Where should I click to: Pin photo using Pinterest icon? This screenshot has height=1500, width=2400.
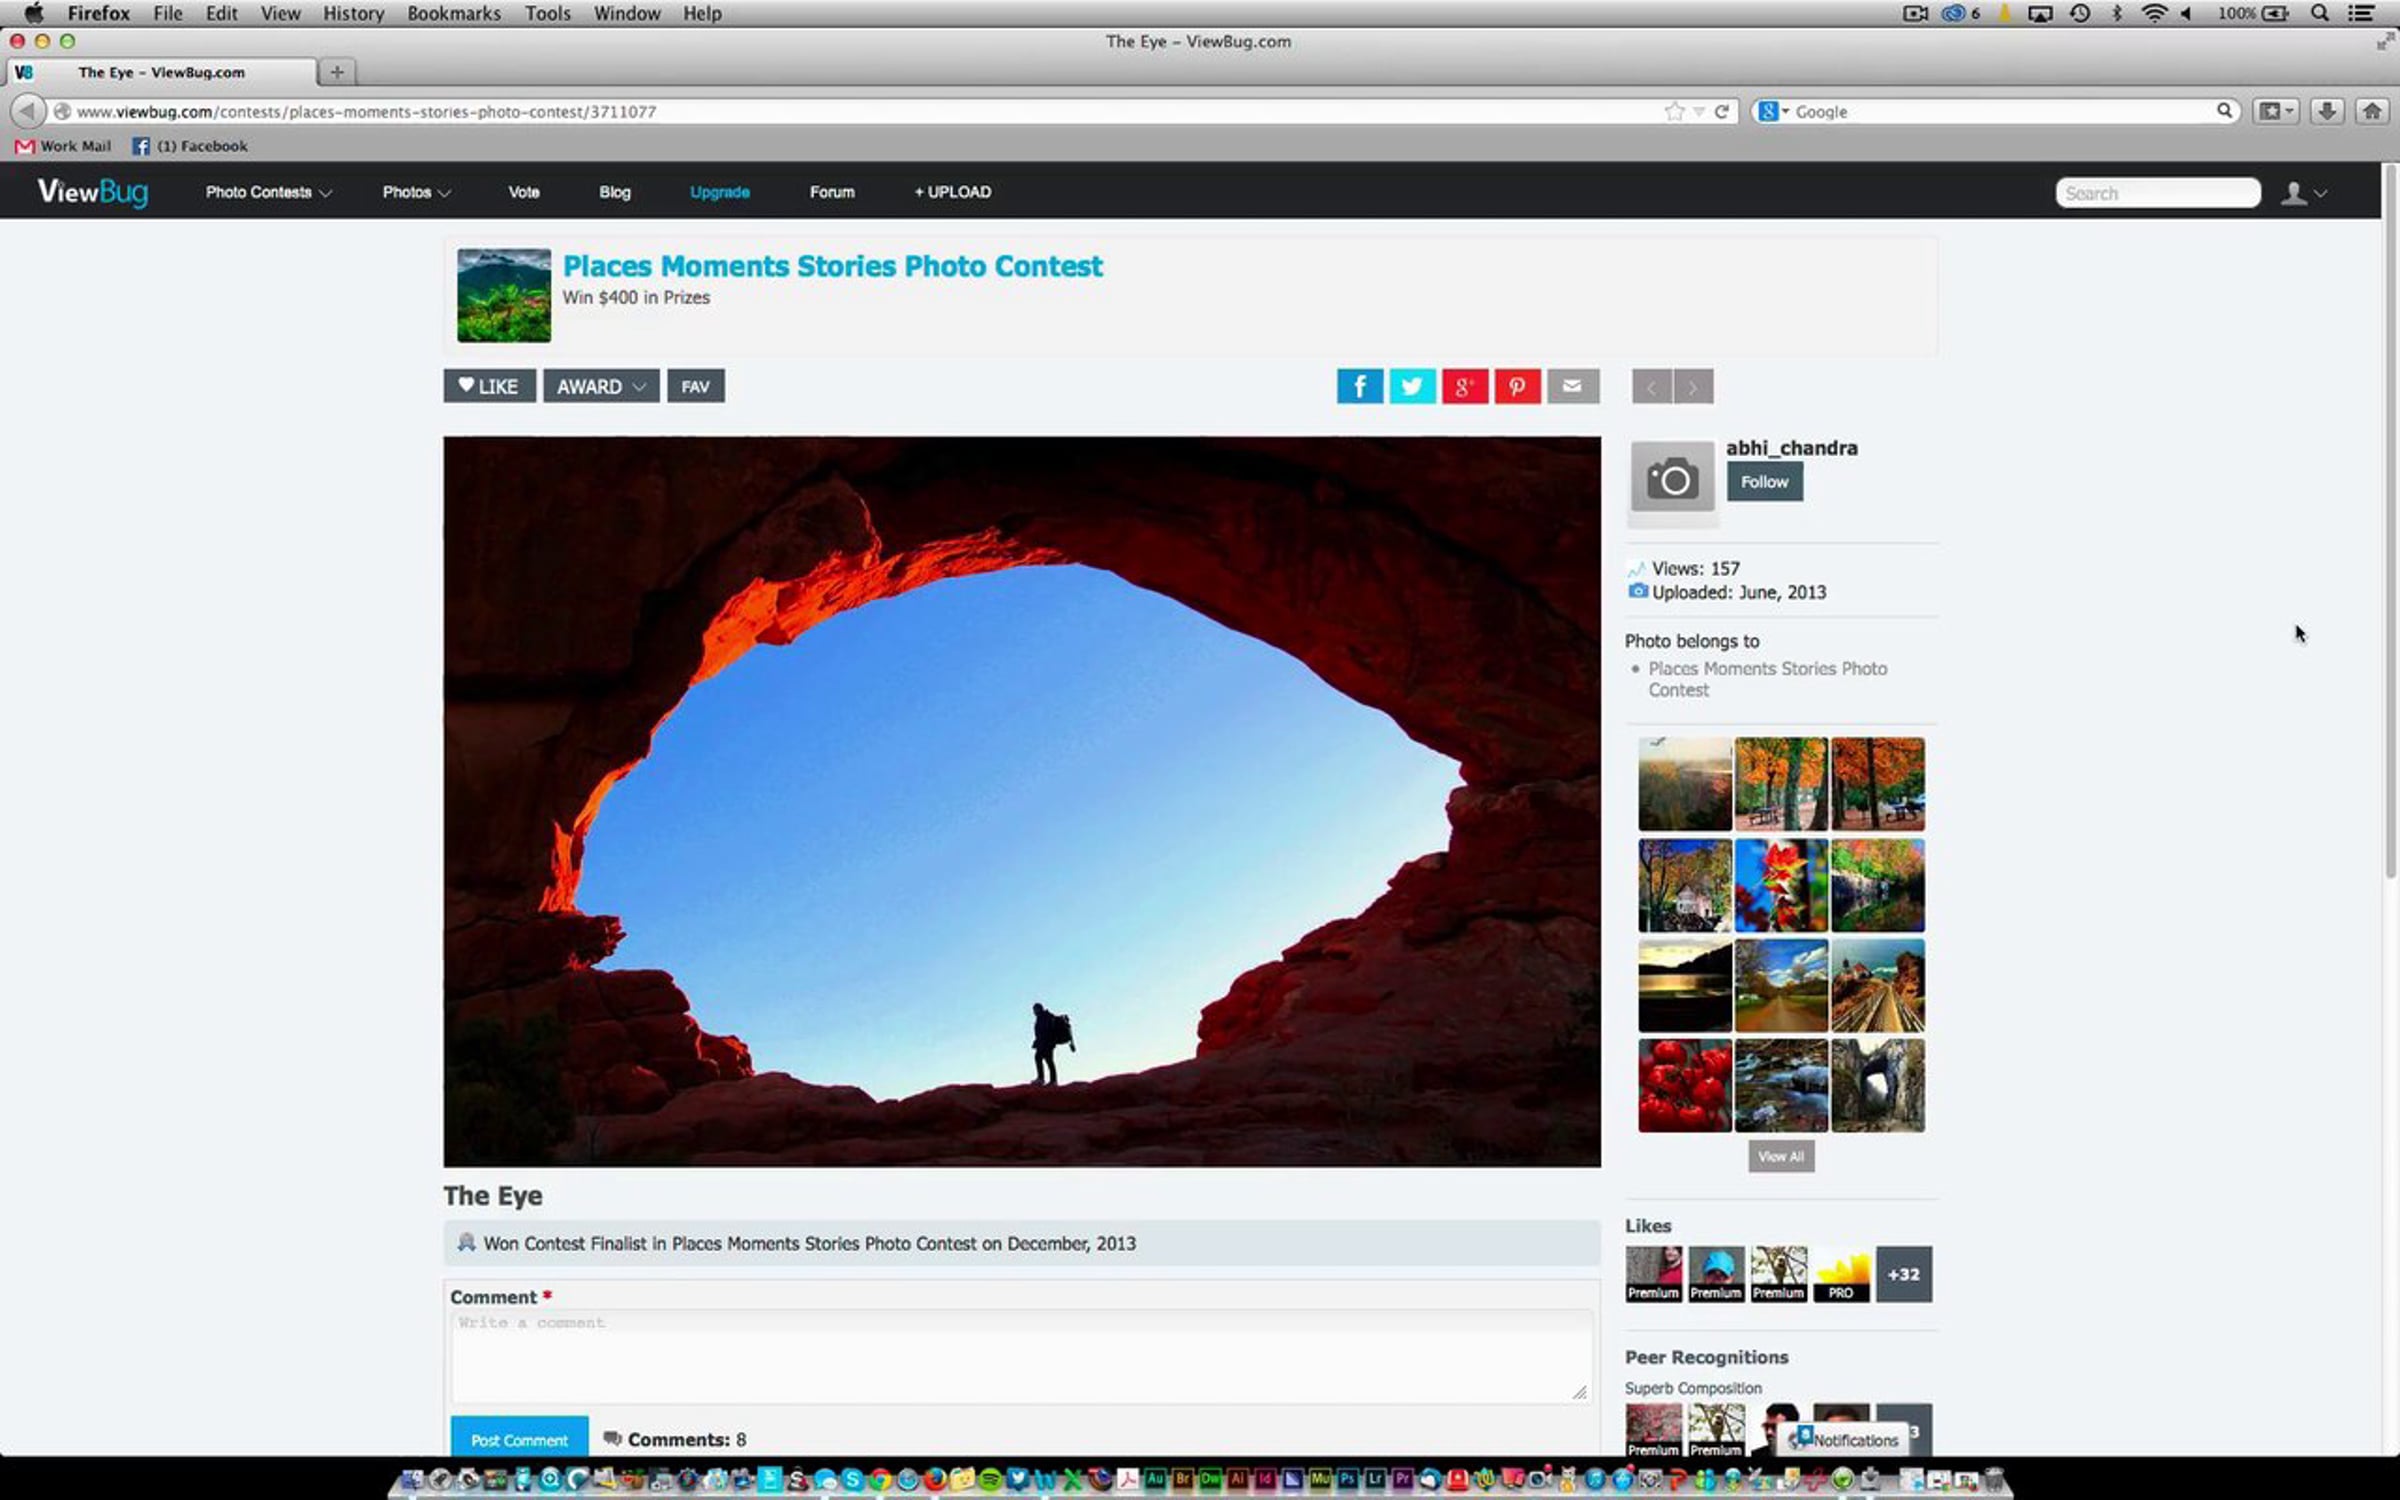(1517, 386)
